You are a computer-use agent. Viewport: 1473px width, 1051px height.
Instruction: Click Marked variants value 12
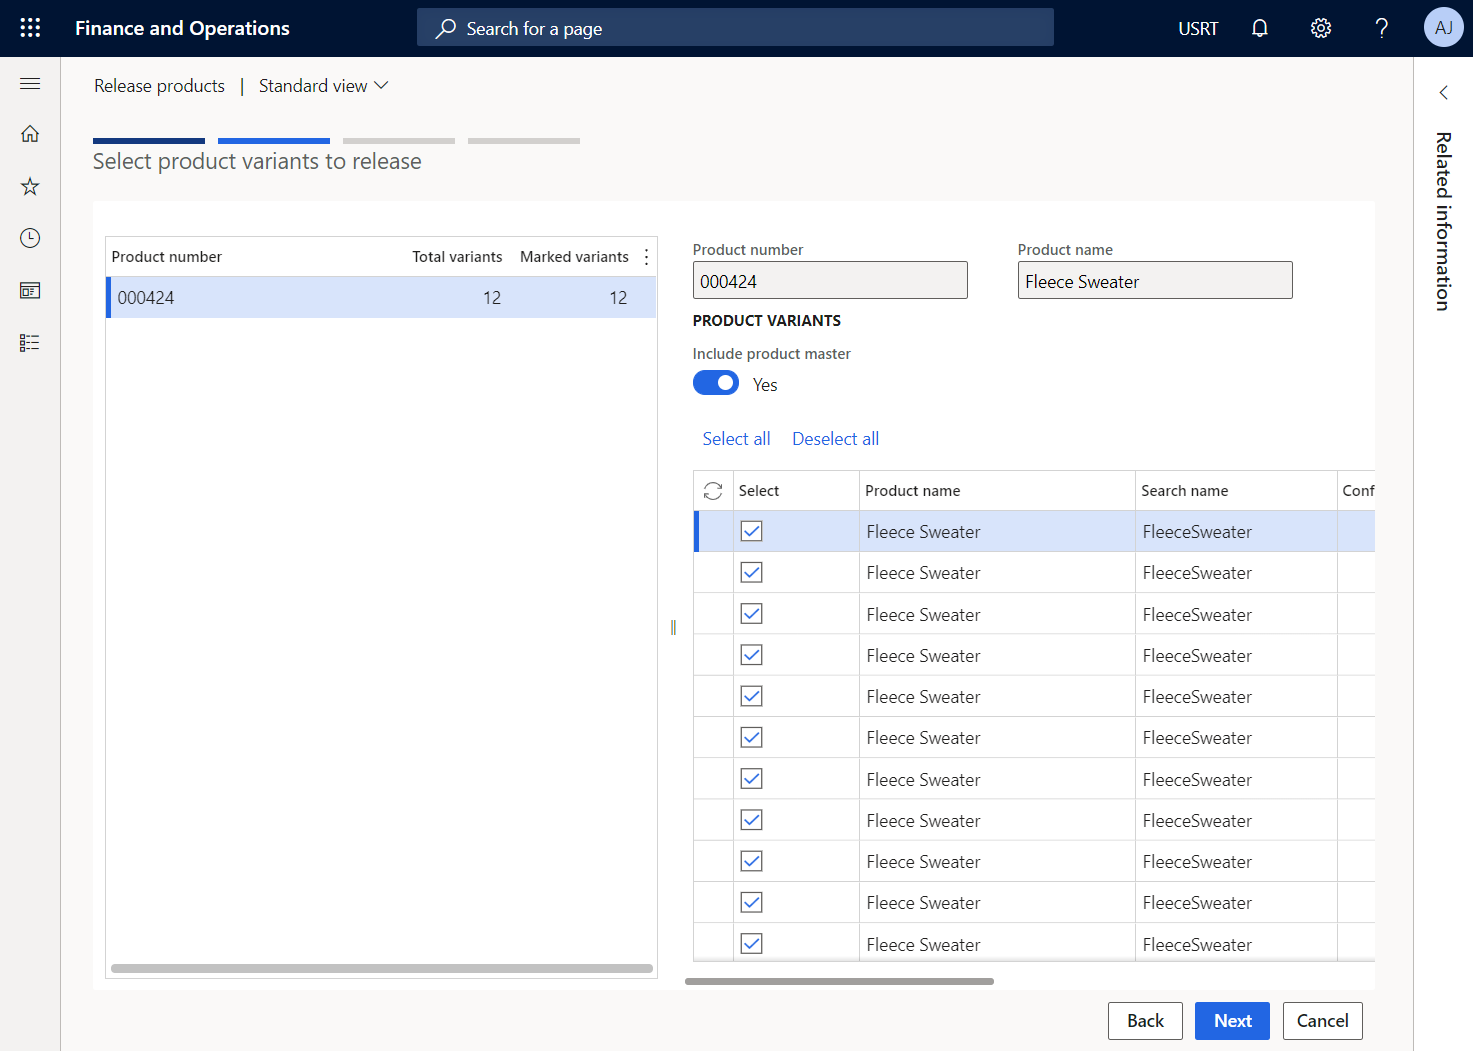pyautogui.click(x=618, y=298)
